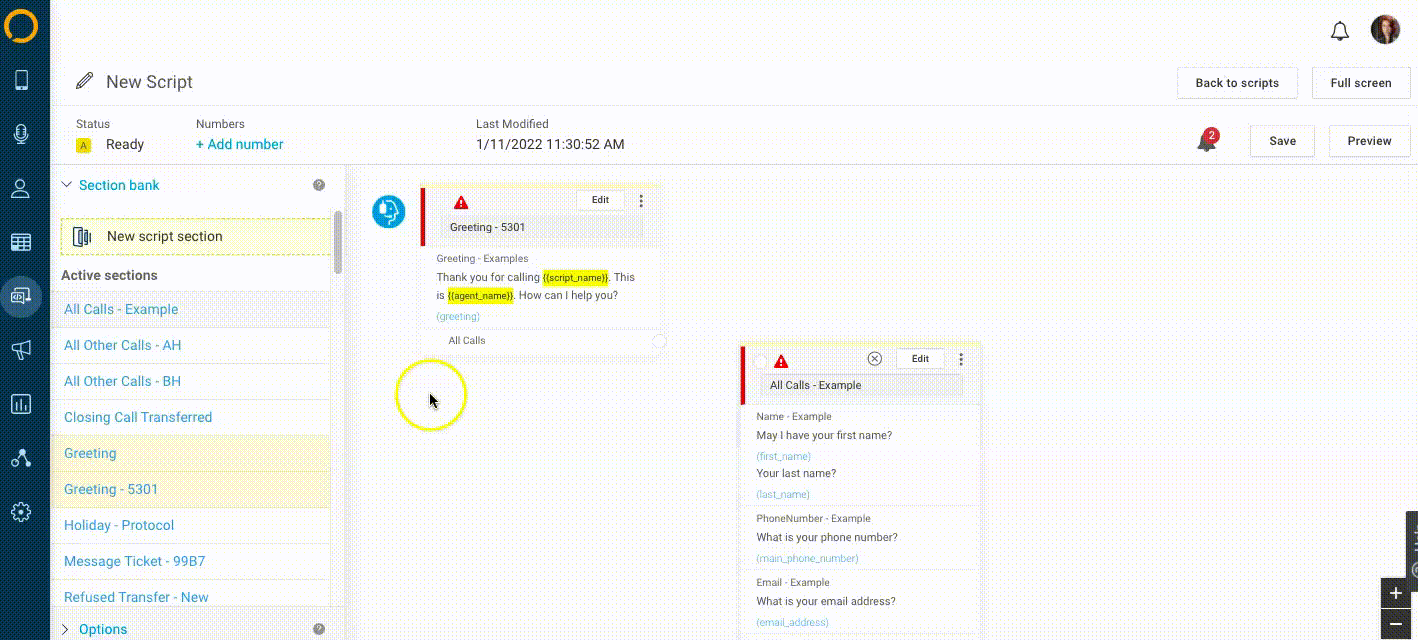
Task: Open script alerts bell with red badge
Action: click(x=1207, y=141)
